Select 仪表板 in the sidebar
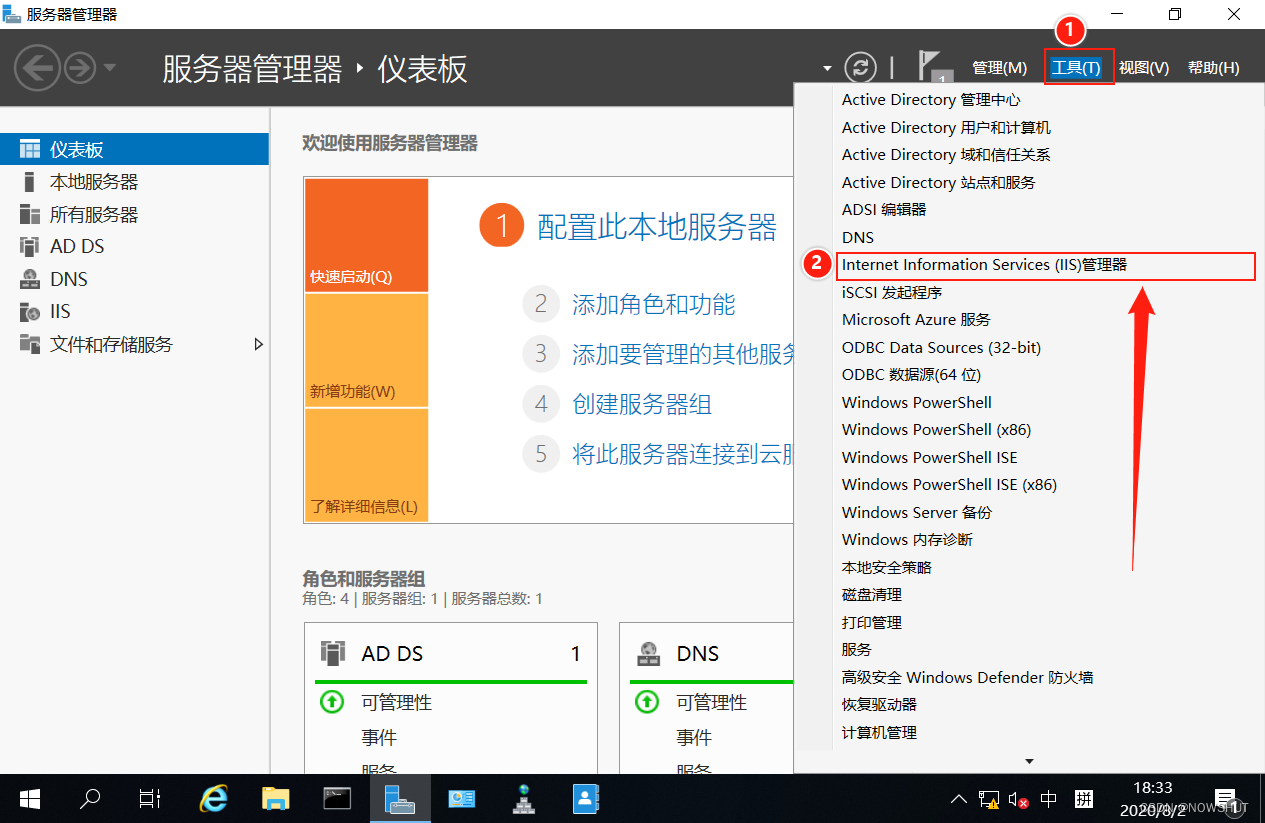1265x823 pixels. click(134, 150)
